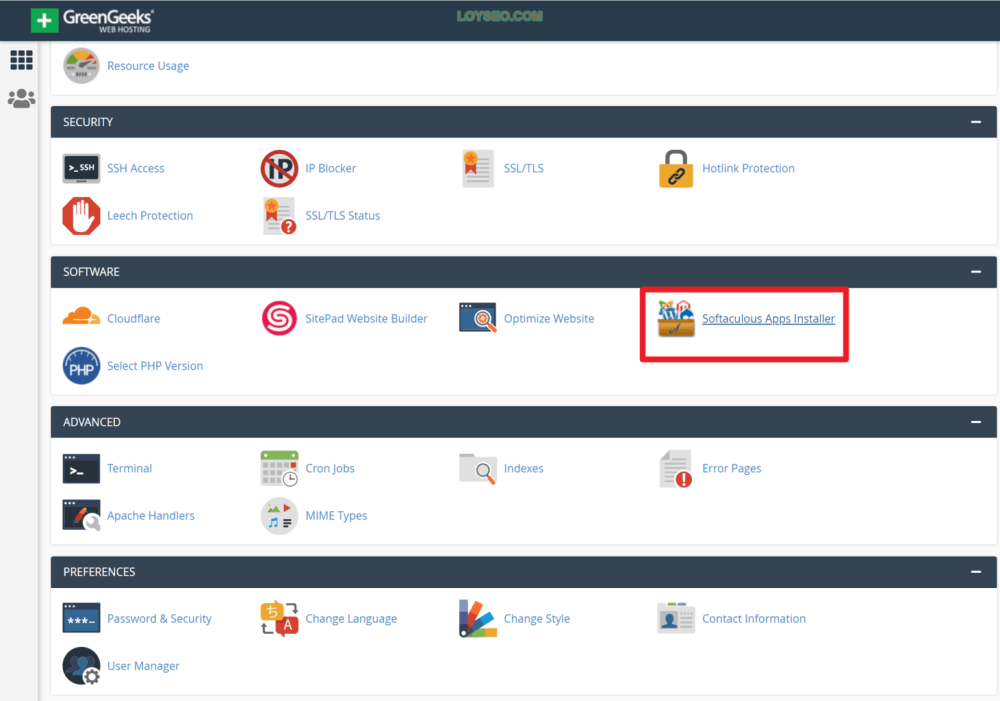Go to SSH Access link
This screenshot has height=701, width=1000.
coord(135,168)
